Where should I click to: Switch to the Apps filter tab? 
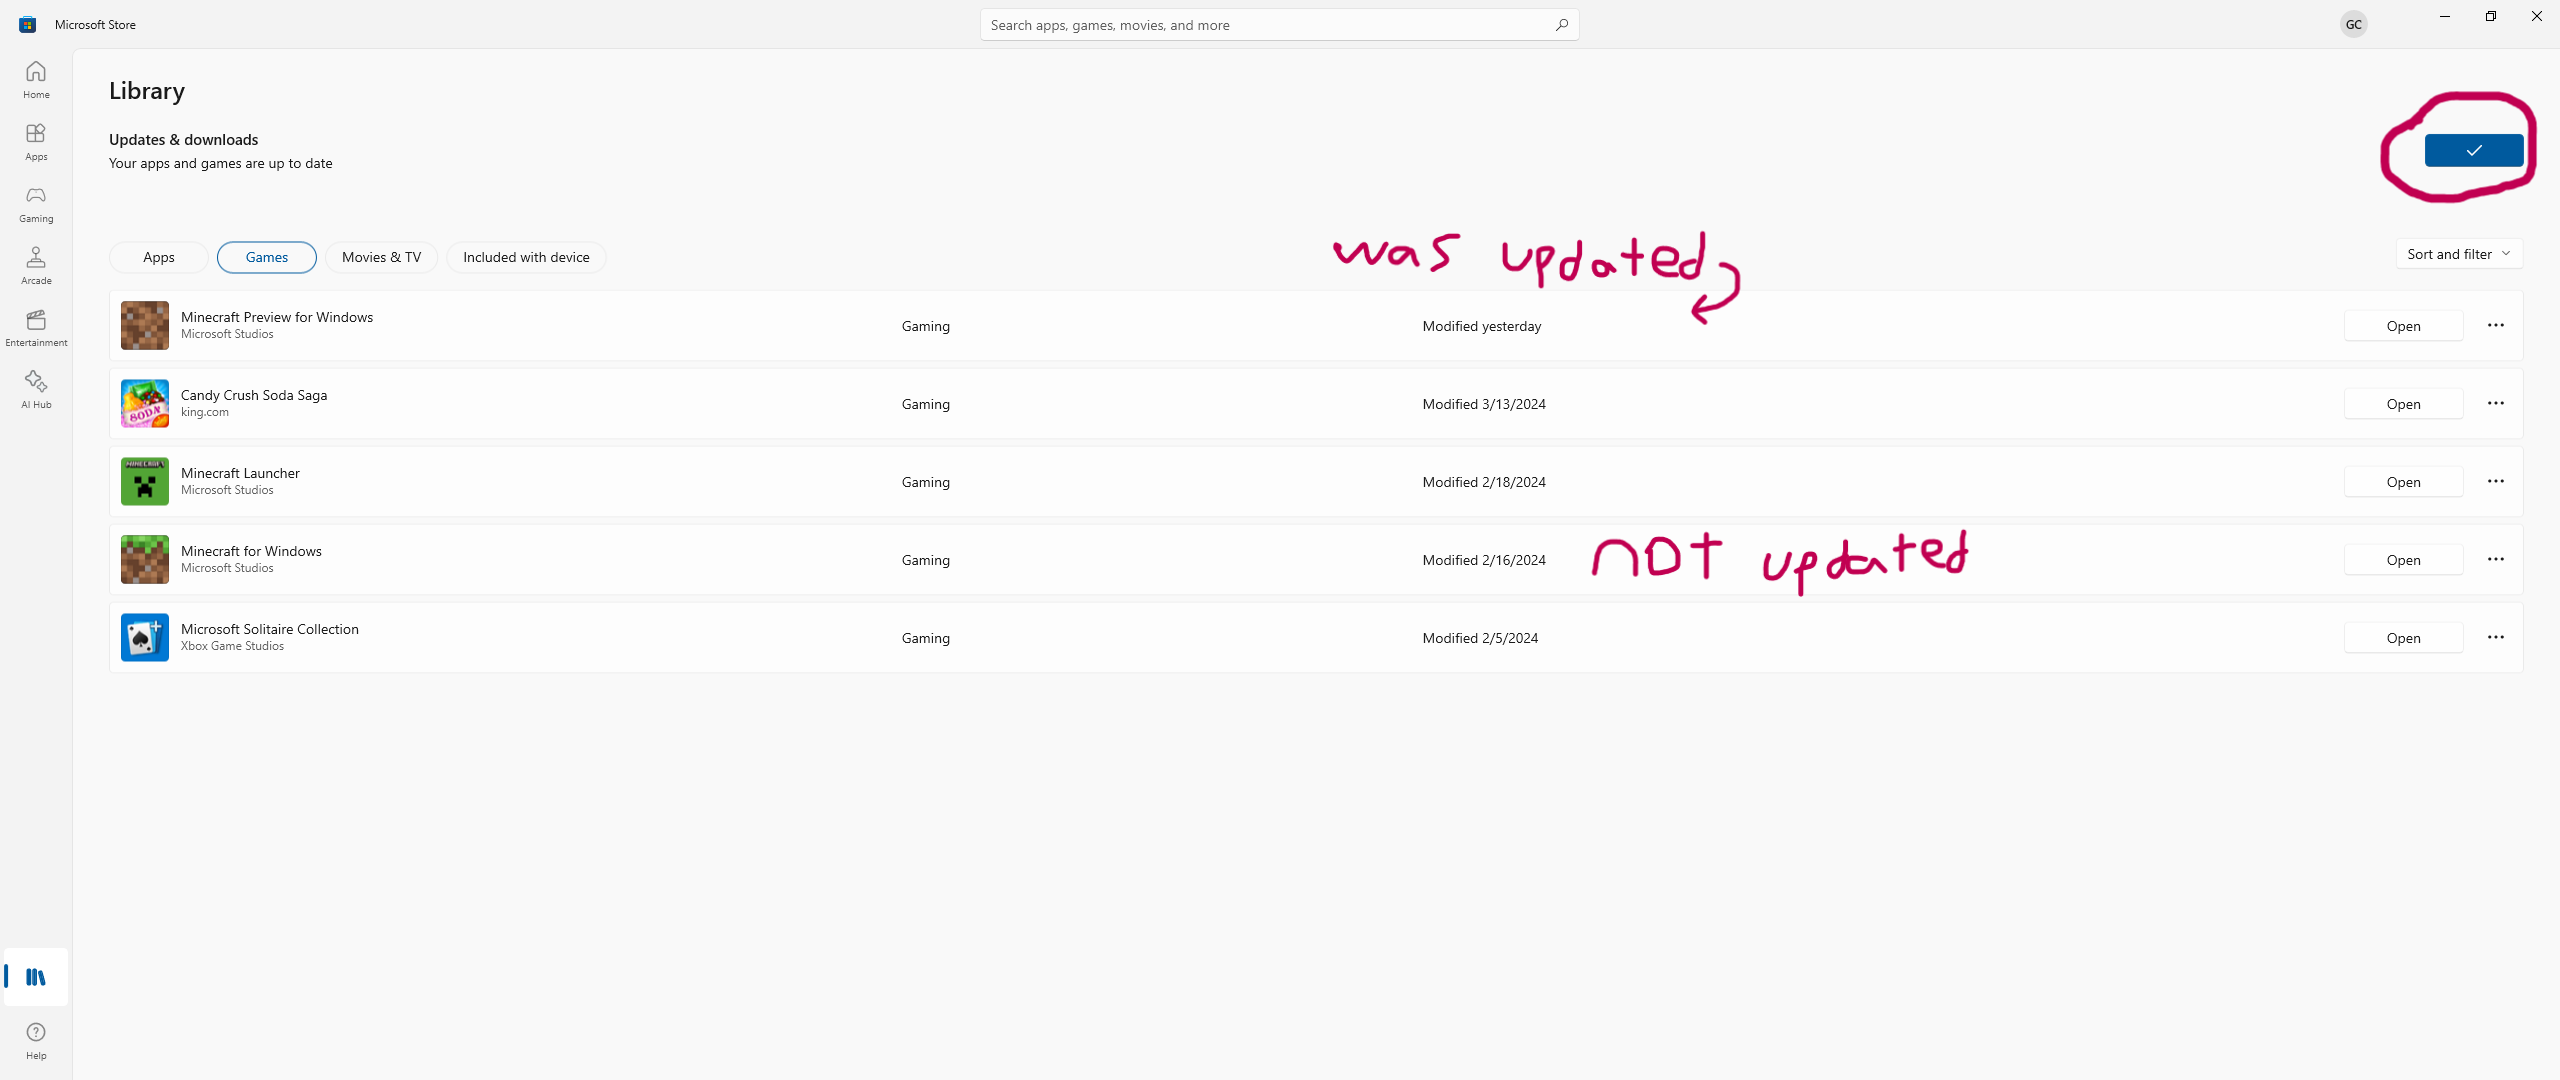tap(158, 257)
